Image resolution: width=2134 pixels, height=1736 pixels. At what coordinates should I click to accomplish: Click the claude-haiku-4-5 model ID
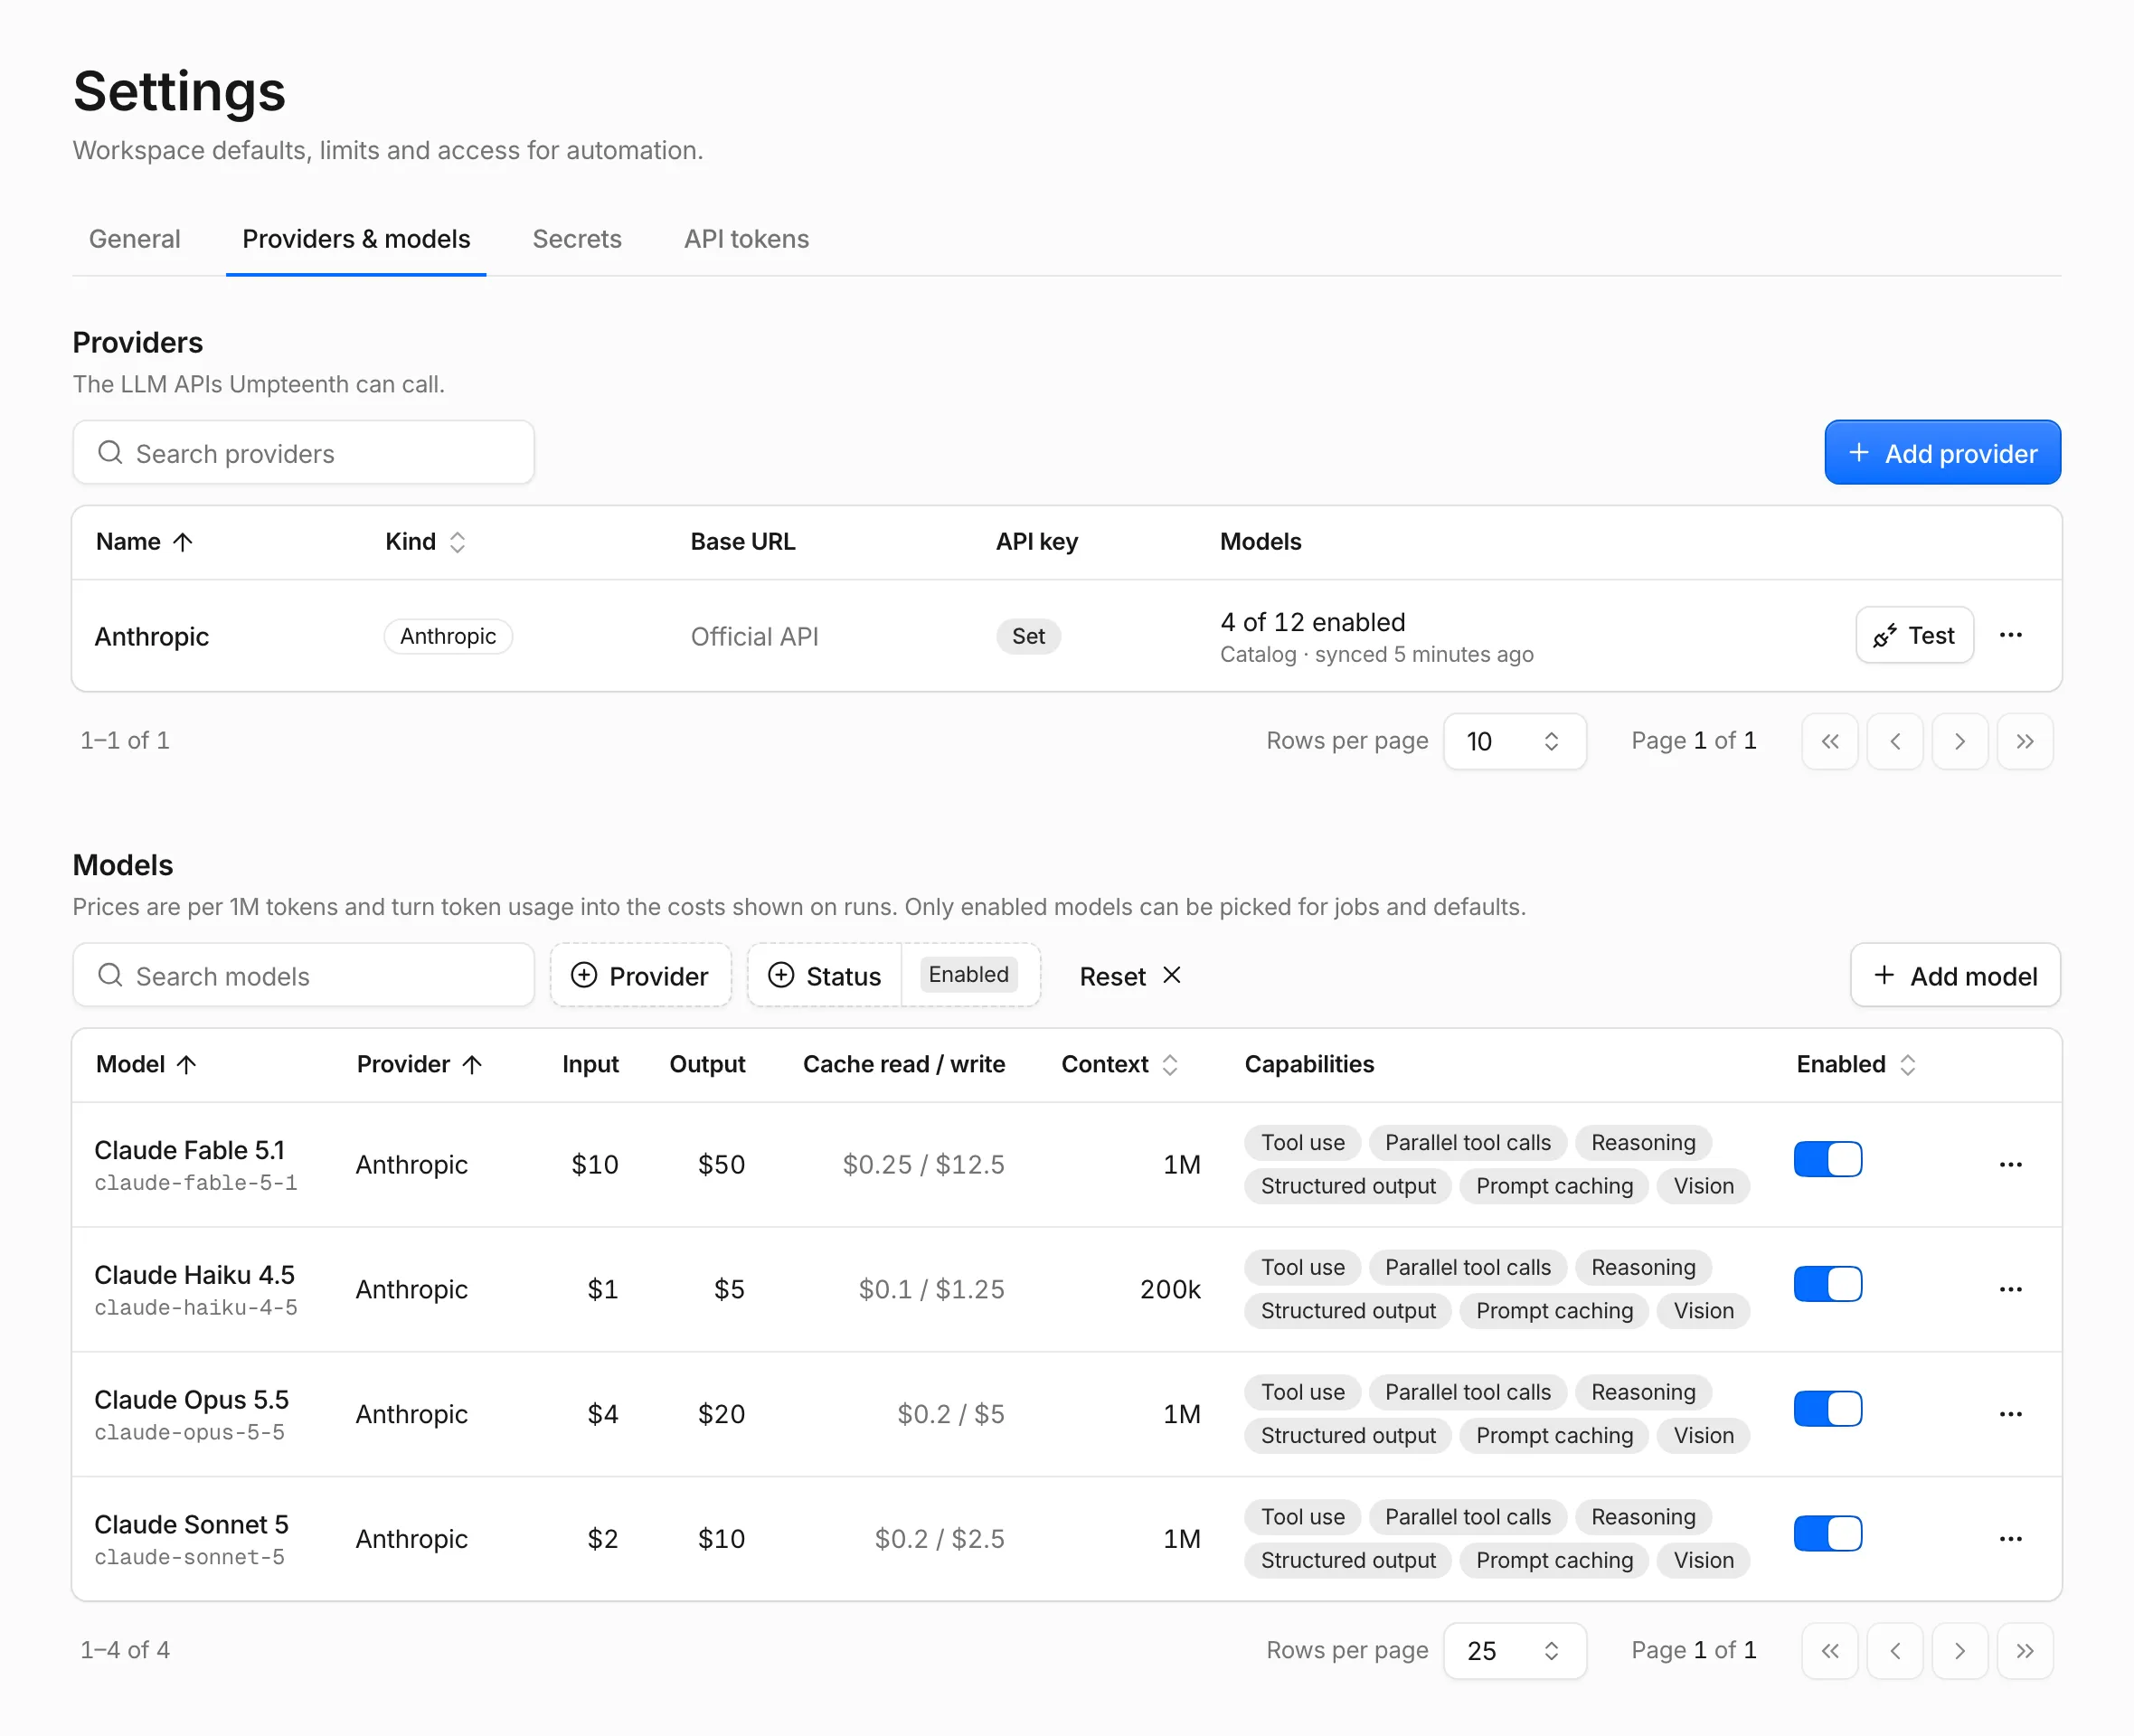196,1308
